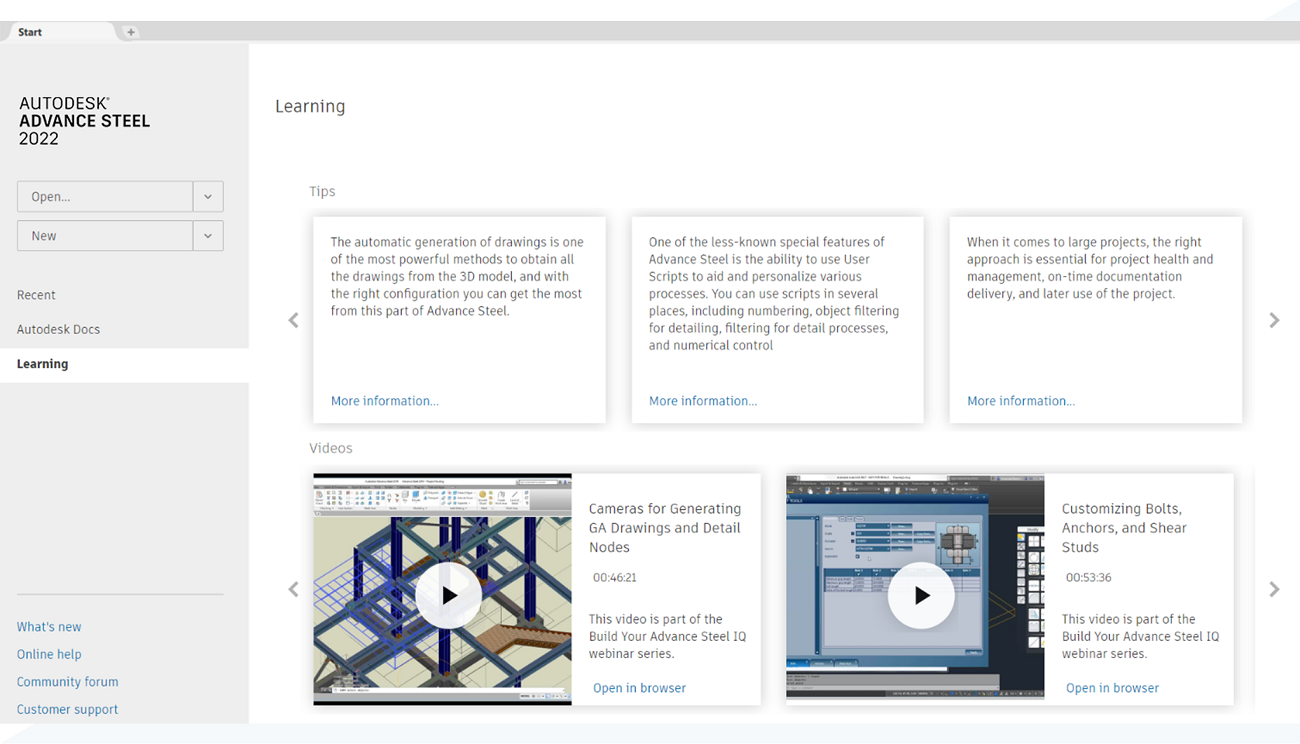
Task: Click the Customizing Bolts, Anchors, and Shear Studs title
Action: pyautogui.click(x=1125, y=528)
